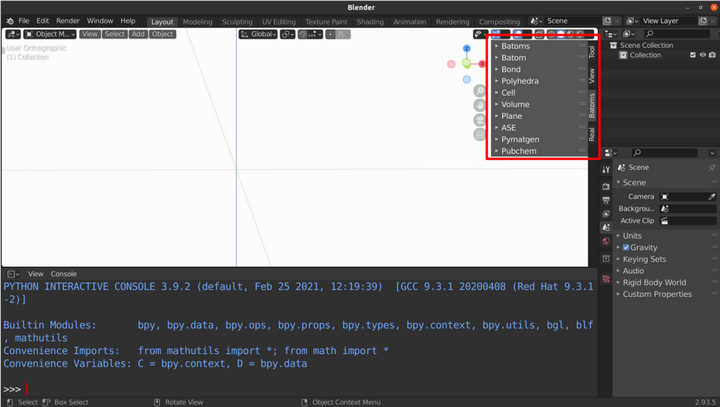
Task: Open the Render menu
Action: point(68,21)
